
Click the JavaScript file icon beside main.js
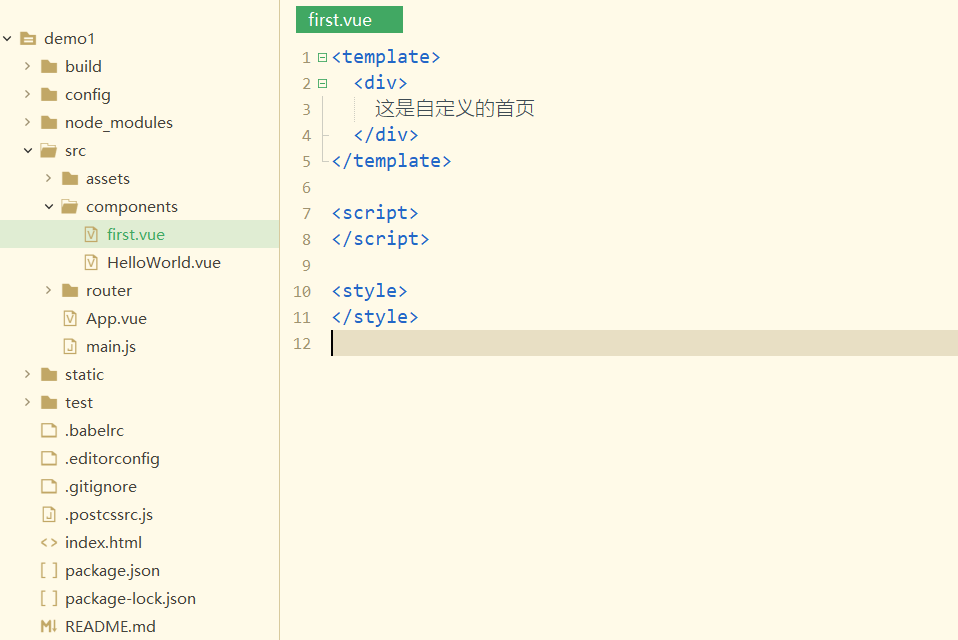point(70,347)
